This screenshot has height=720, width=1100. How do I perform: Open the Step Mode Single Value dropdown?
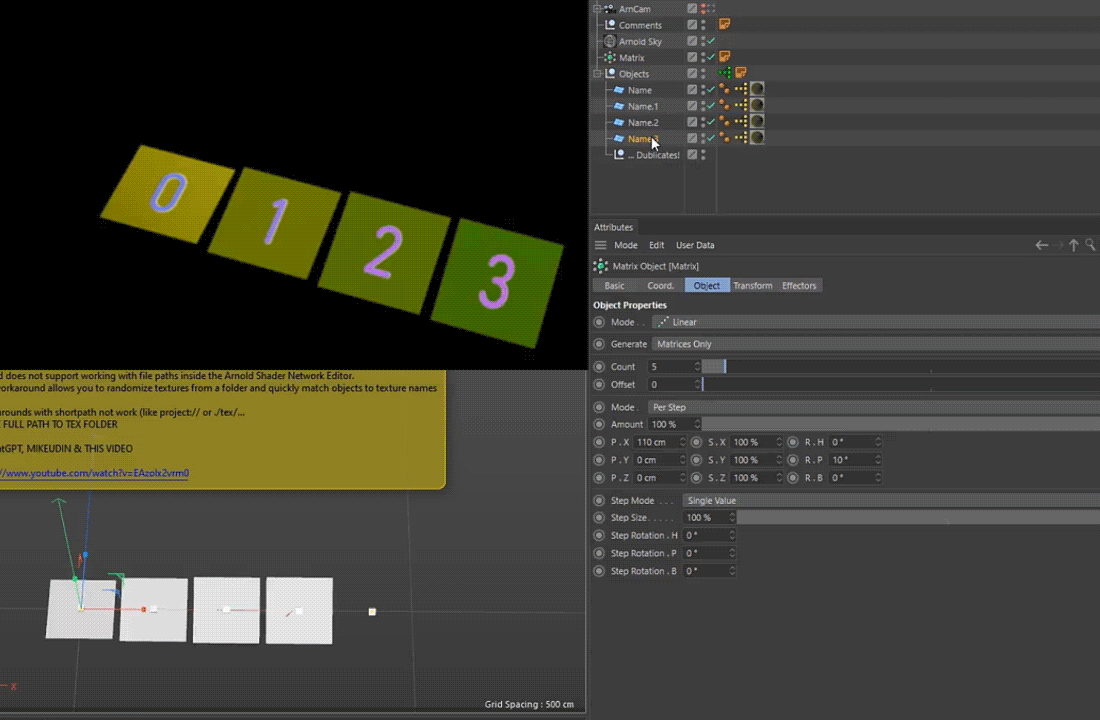coord(891,500)
